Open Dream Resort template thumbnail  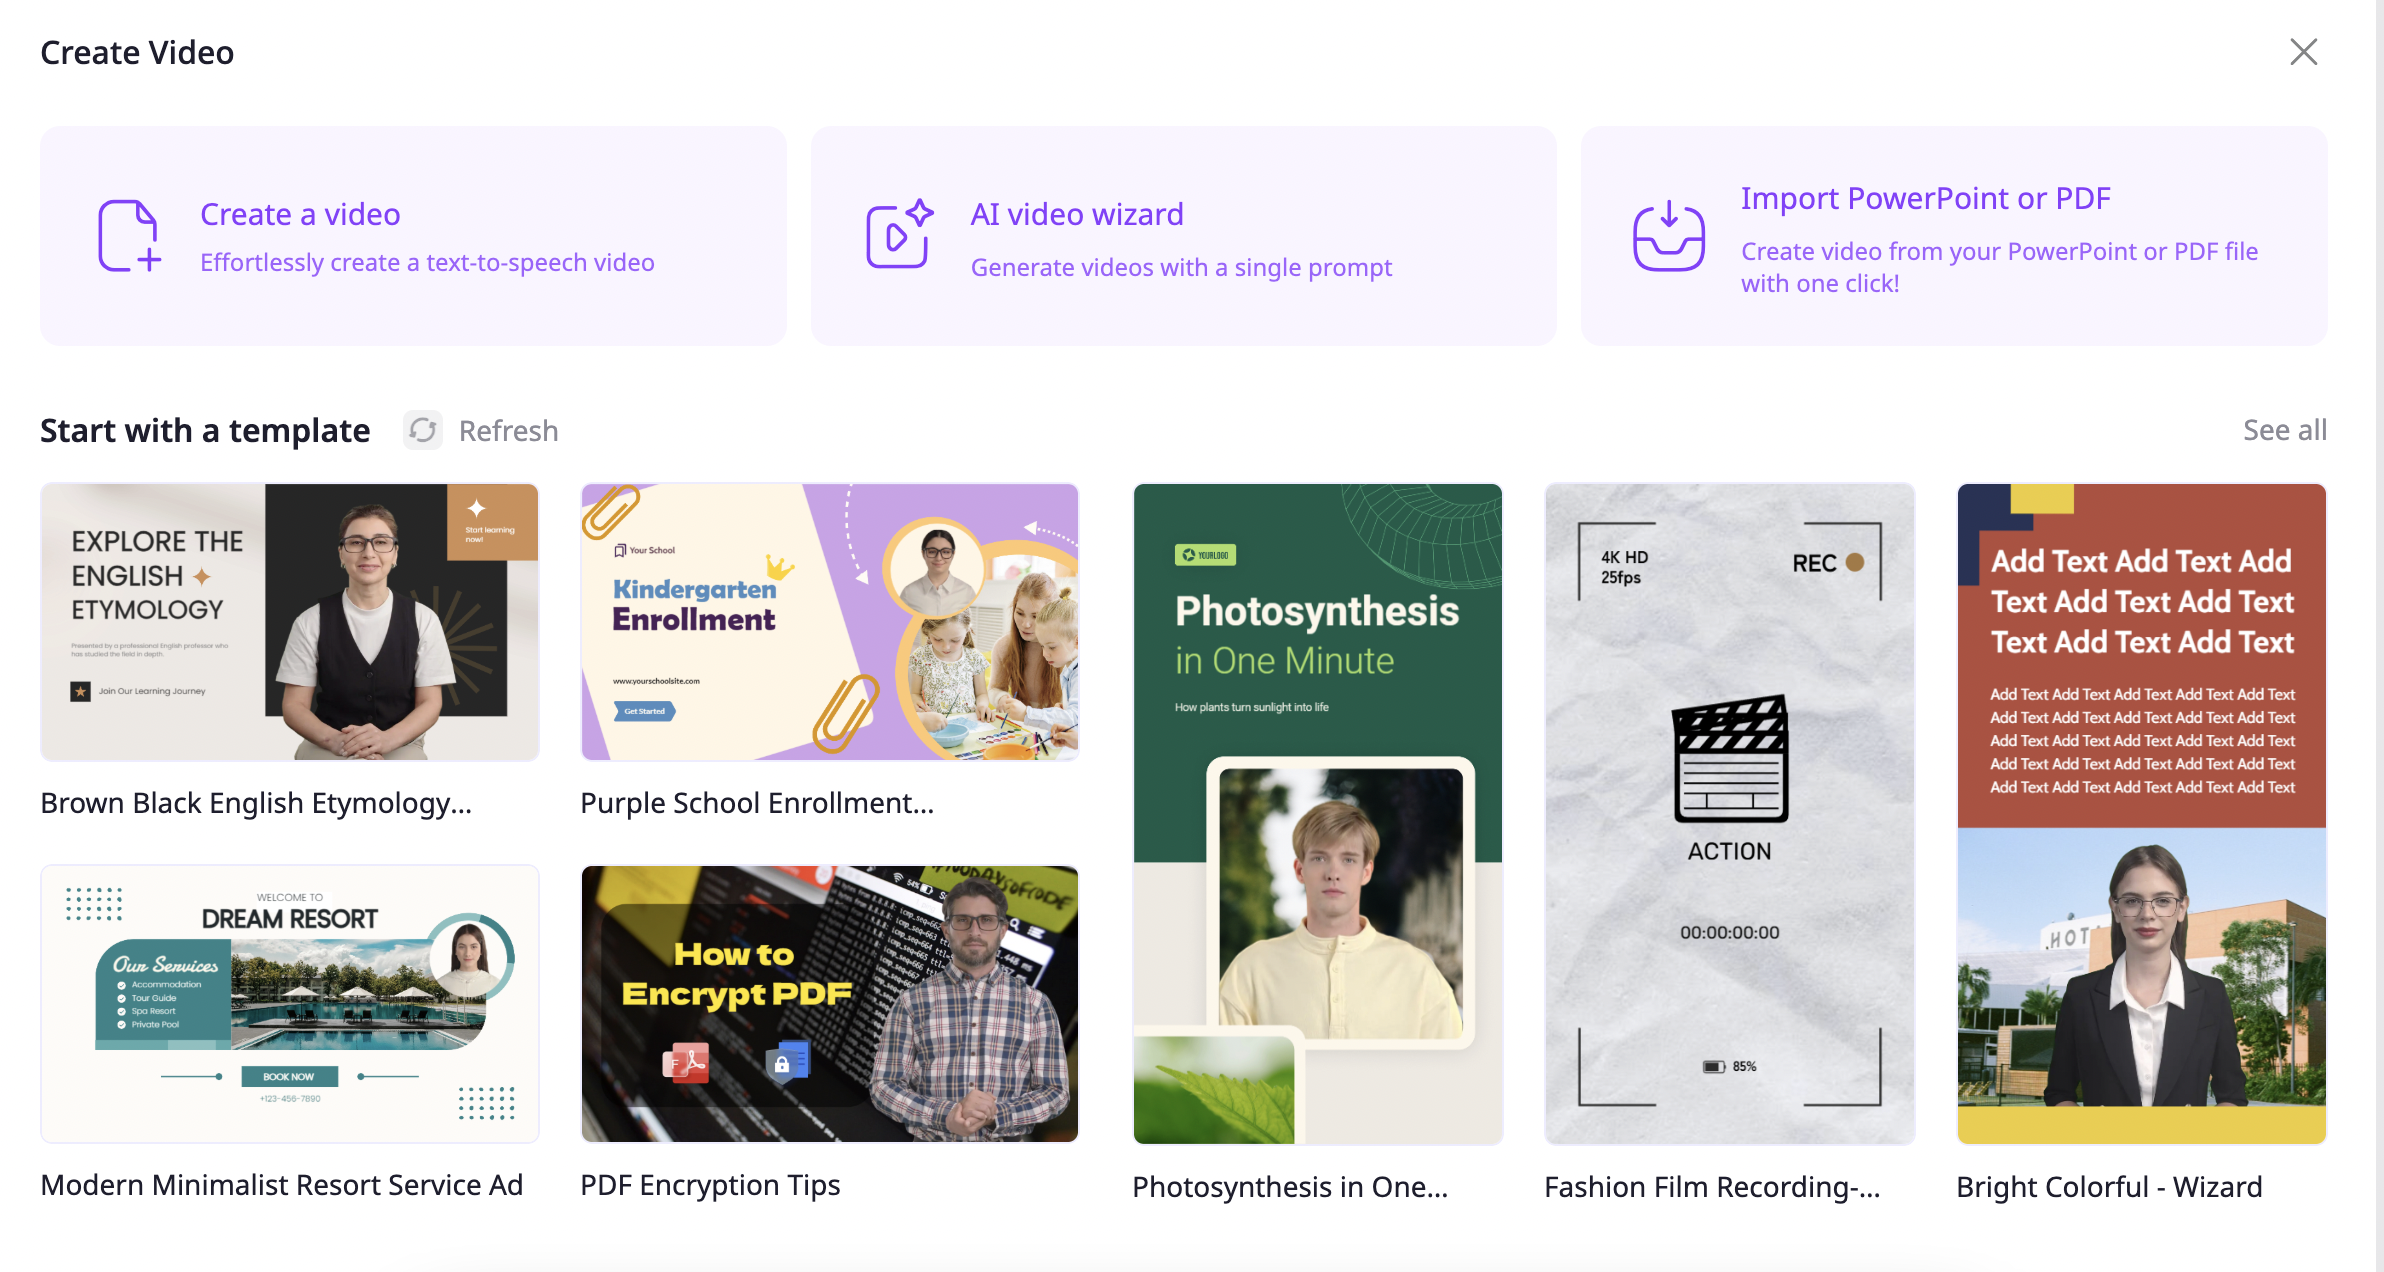290,1004
